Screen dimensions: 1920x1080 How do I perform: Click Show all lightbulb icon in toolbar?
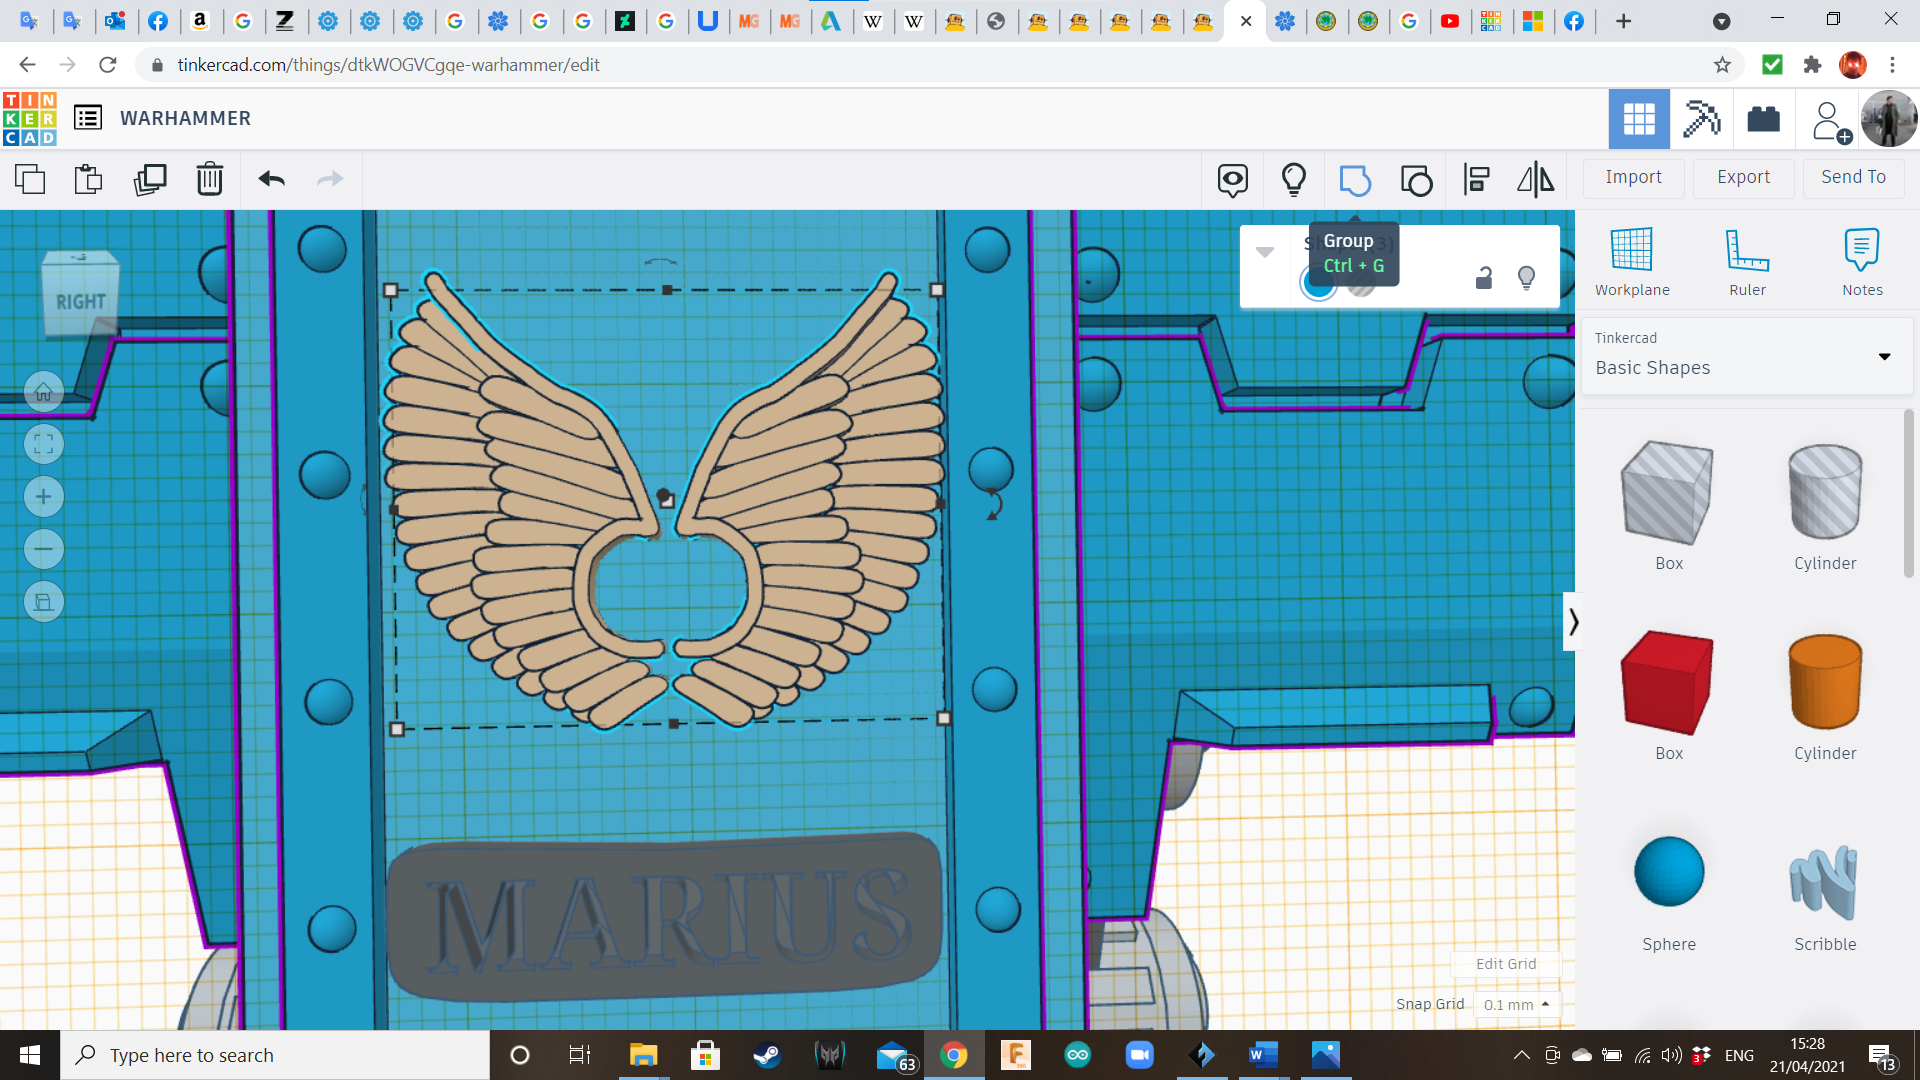point(1293,180)
